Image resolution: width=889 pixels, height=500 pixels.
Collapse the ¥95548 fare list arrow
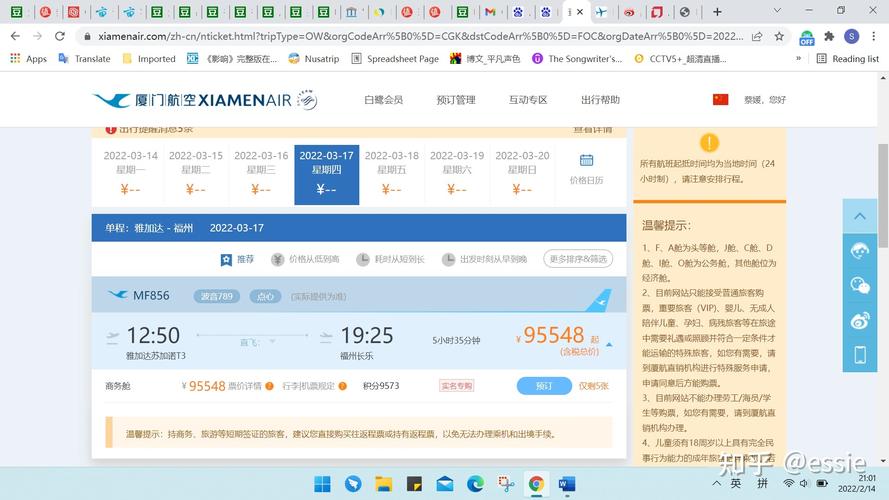pos(609,344)
